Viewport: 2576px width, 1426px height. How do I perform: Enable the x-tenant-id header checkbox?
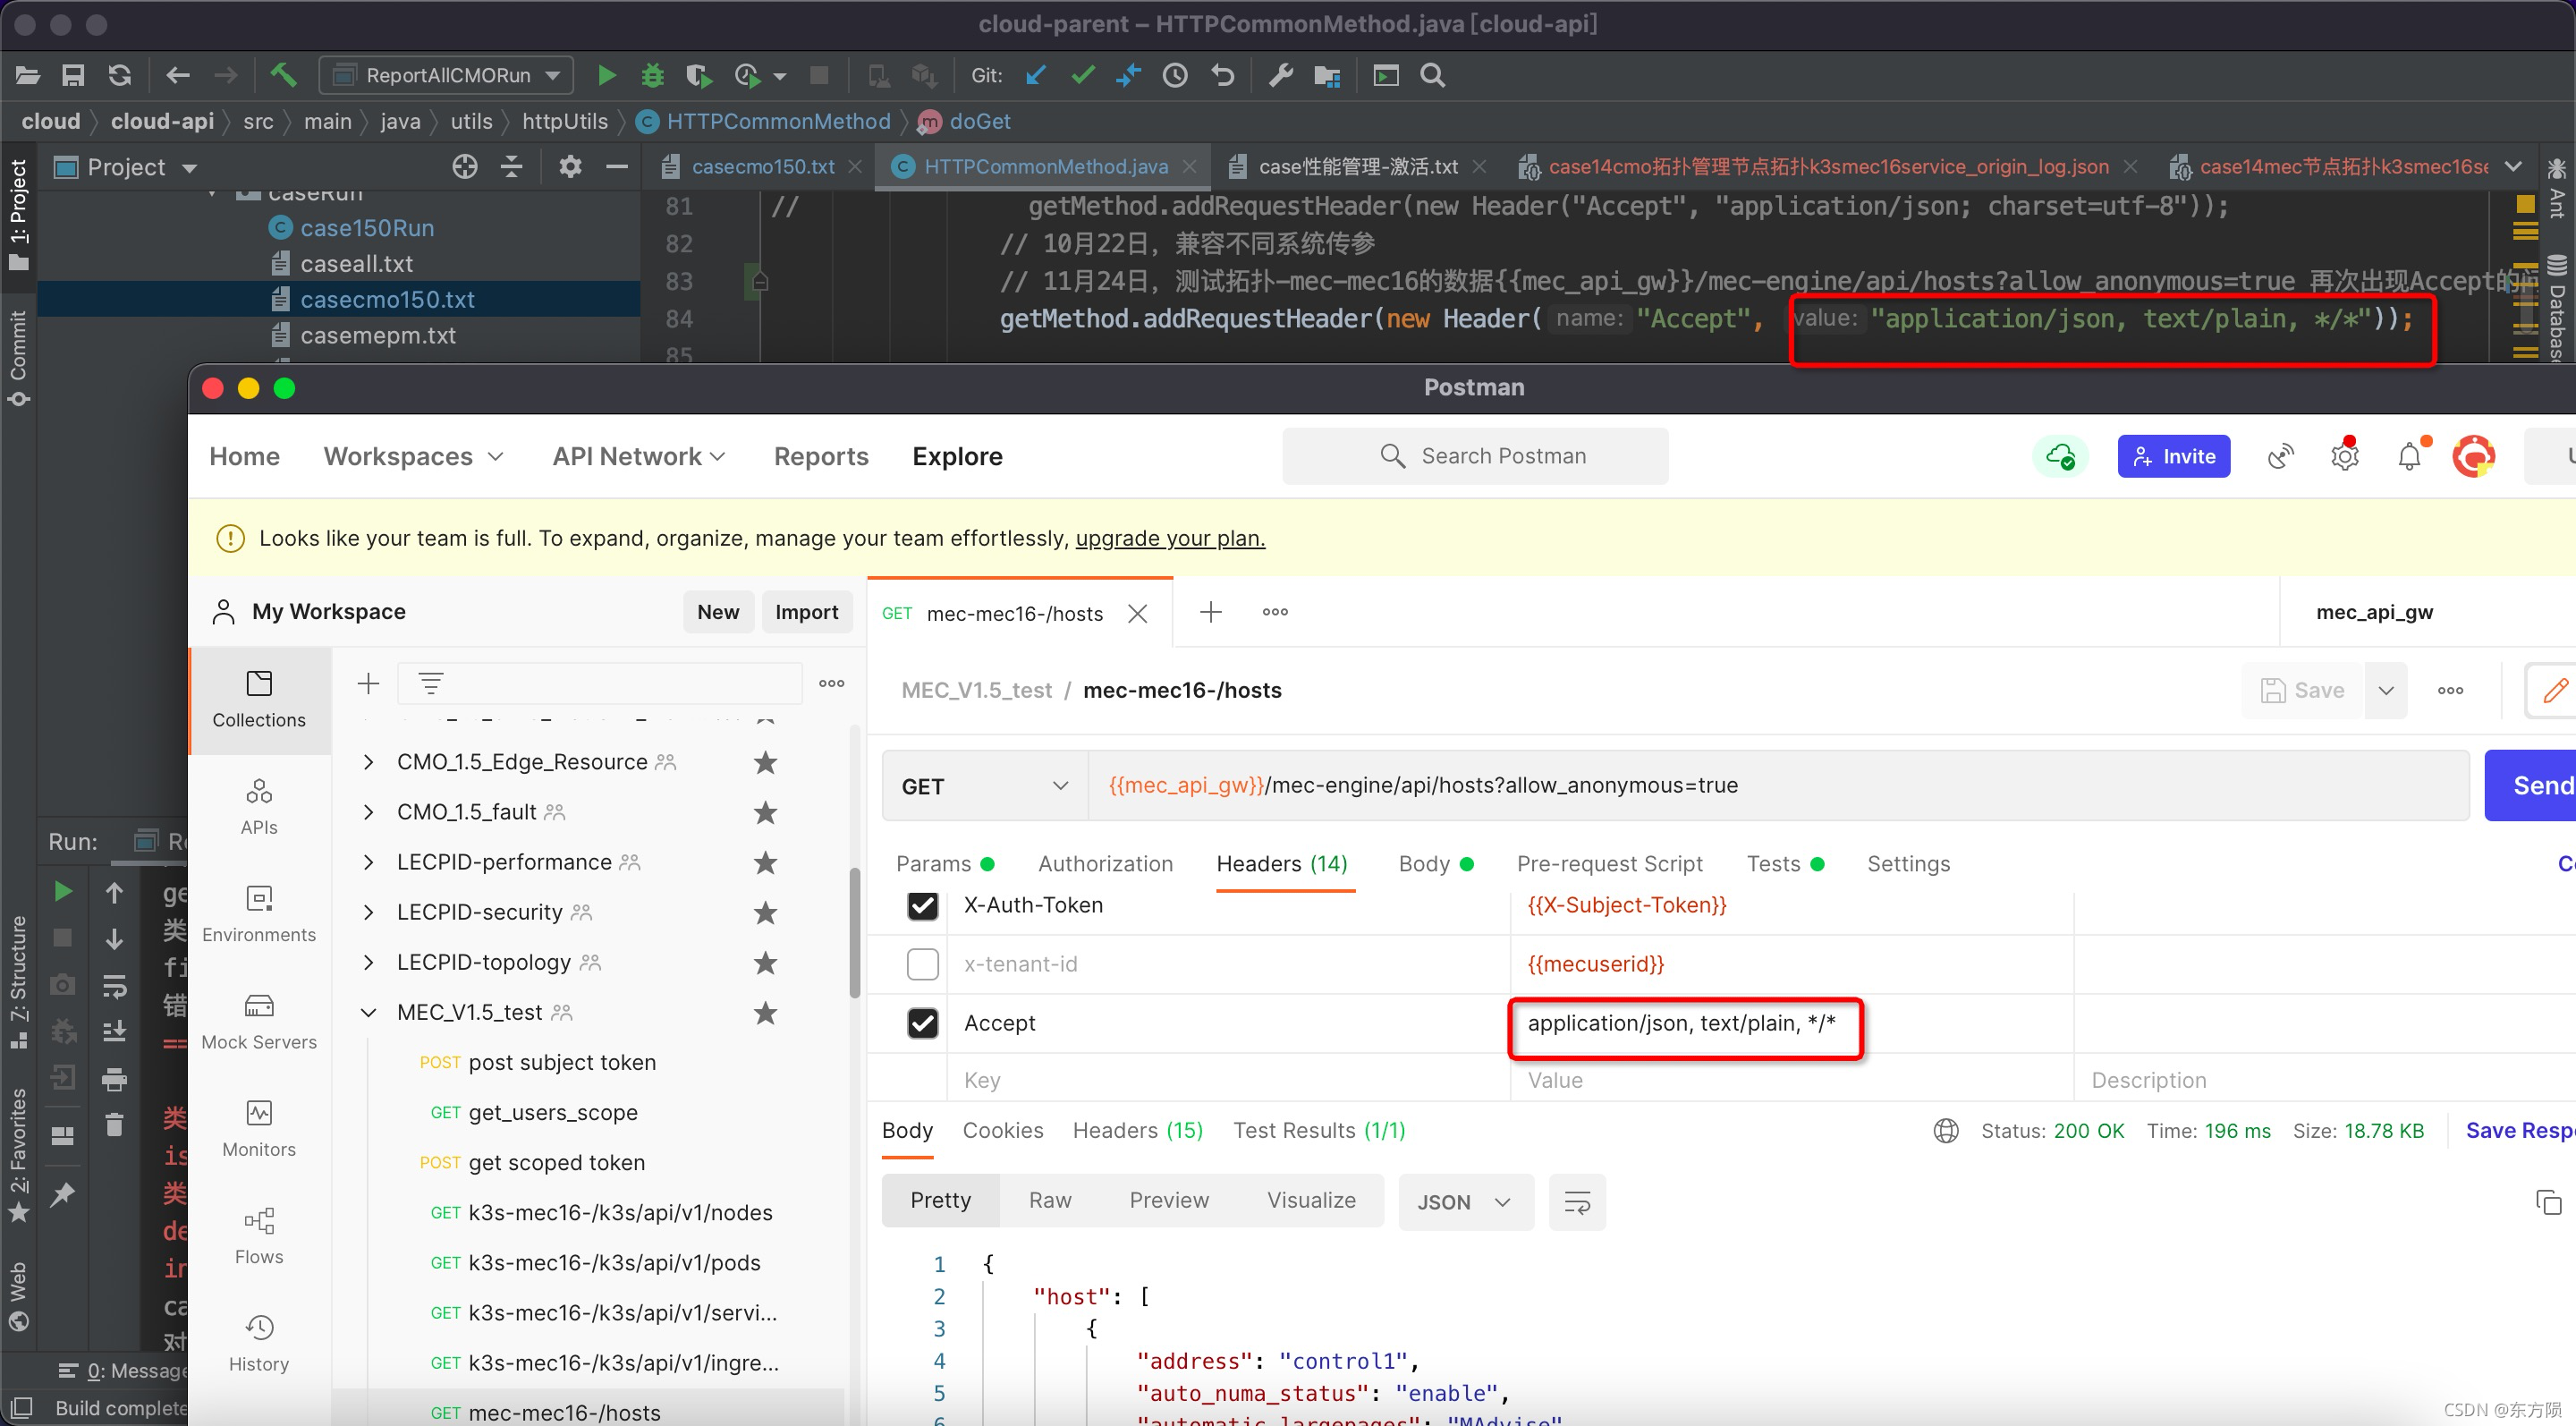(x=922, y=964)
